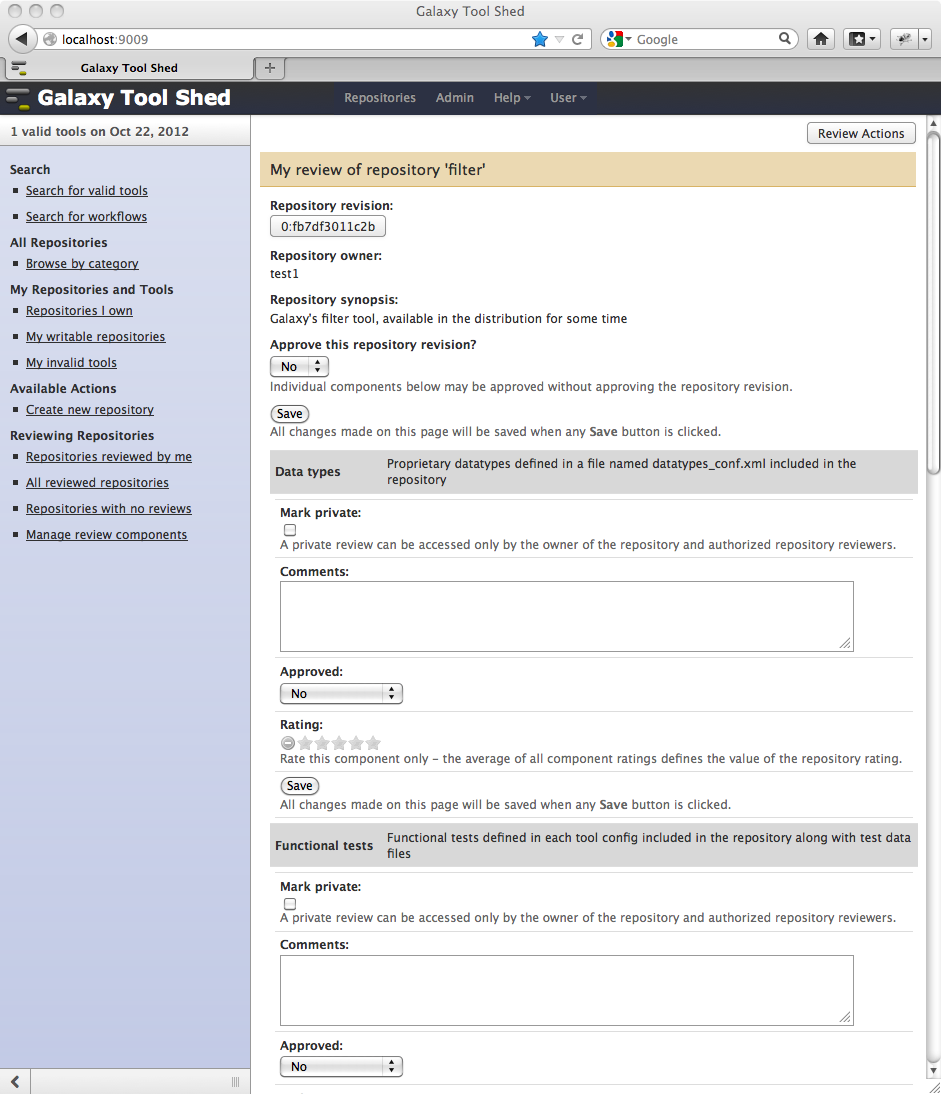941x1094 pixels.
Task: Focus the localhost:9009 address bar
Action: tap(293, 39)
